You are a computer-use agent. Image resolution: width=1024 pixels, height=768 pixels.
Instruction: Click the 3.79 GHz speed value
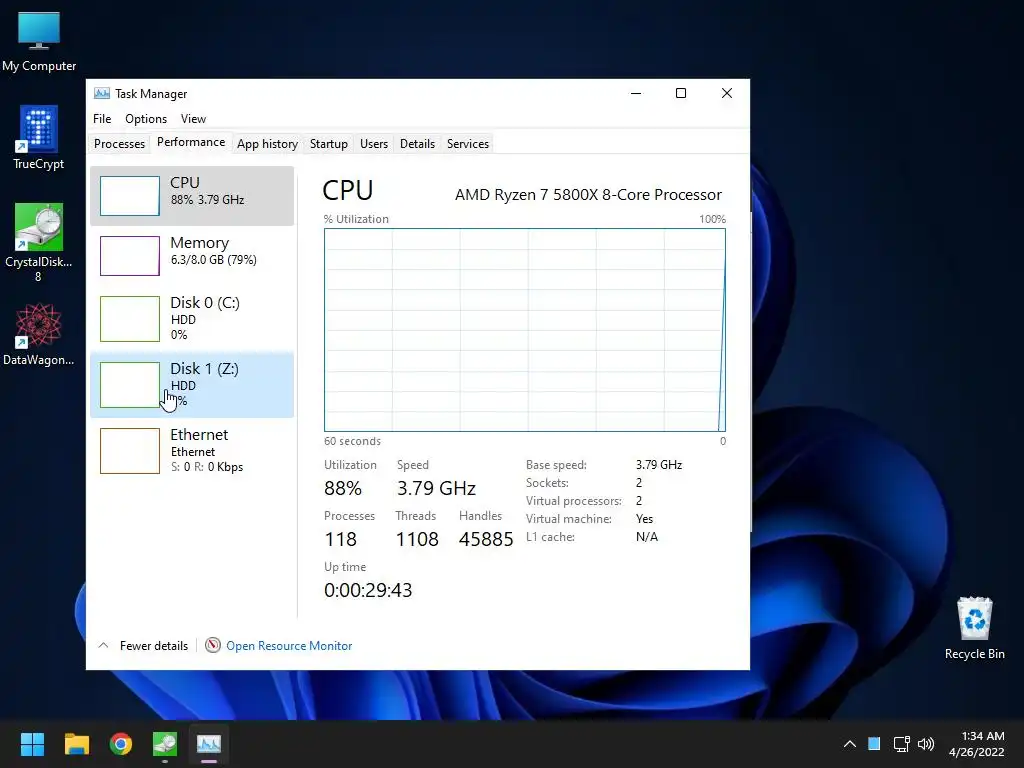point(436,488)
